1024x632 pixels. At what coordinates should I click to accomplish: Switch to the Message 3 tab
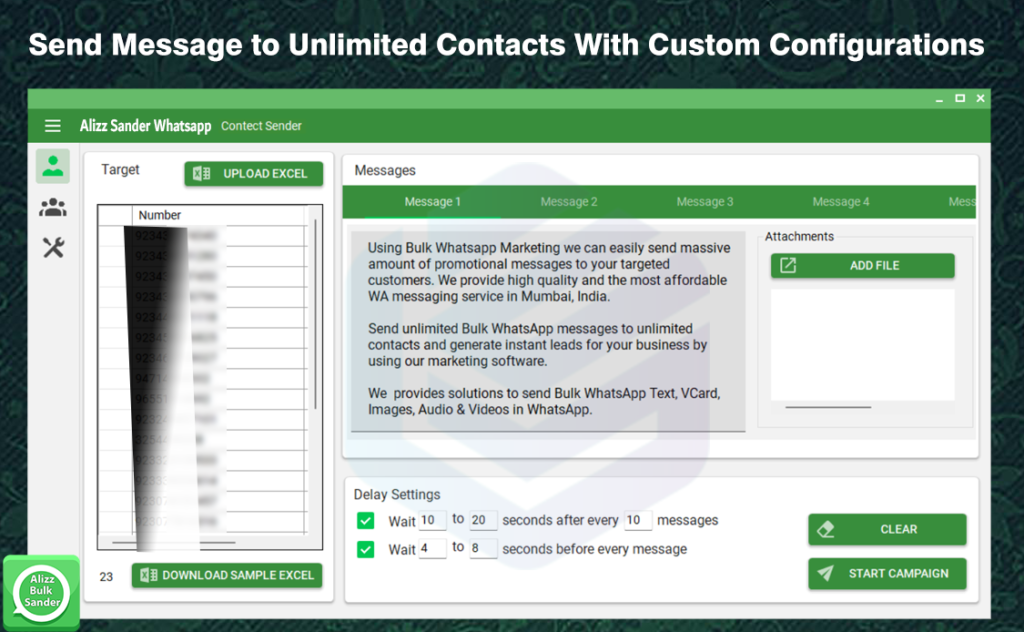coord(705,202)
